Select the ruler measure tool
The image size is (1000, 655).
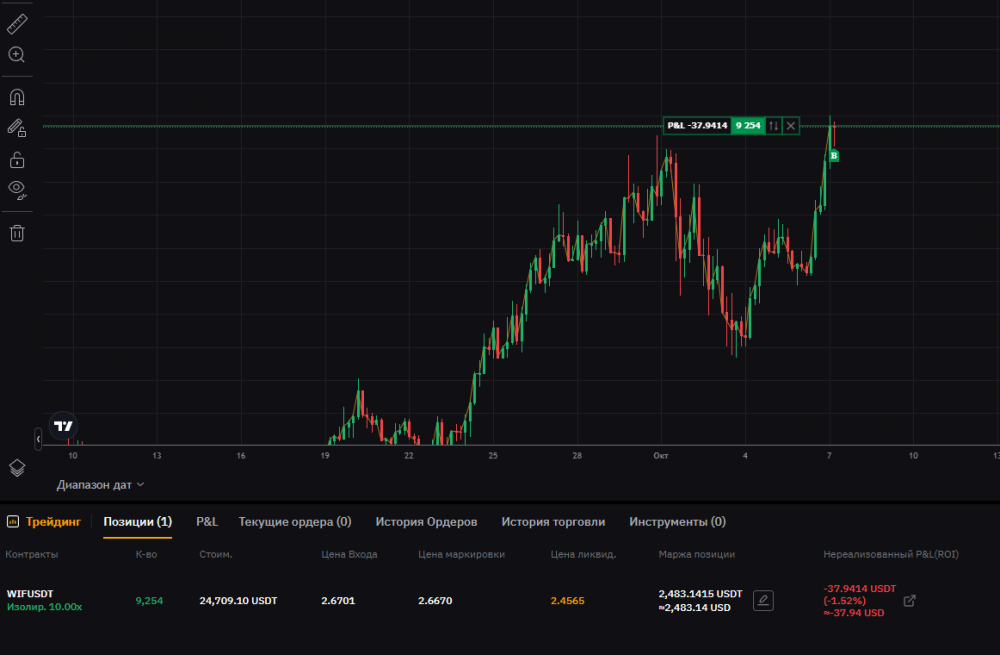tap(17, 24)
